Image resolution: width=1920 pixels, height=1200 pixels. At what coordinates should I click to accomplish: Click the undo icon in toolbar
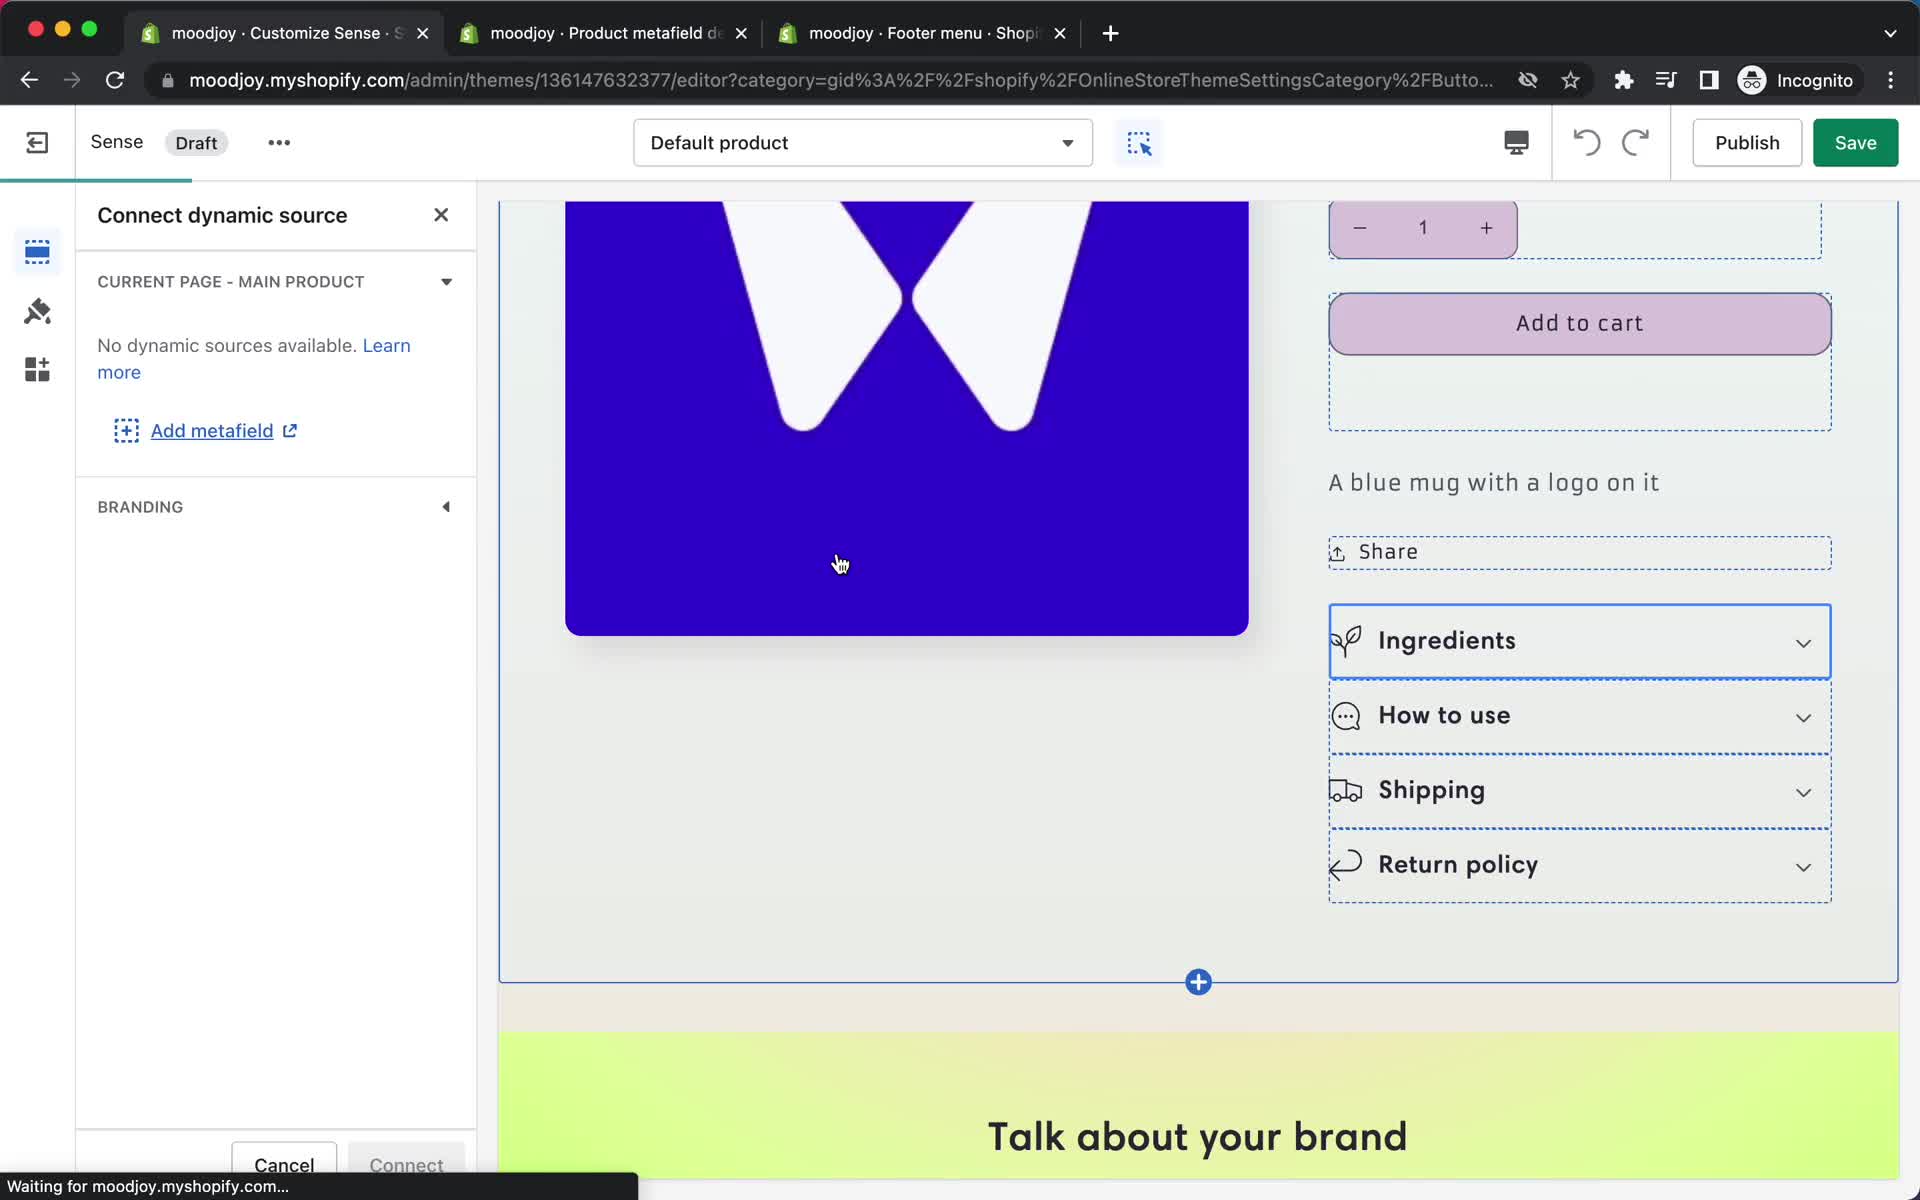[x=1585, y=142]
